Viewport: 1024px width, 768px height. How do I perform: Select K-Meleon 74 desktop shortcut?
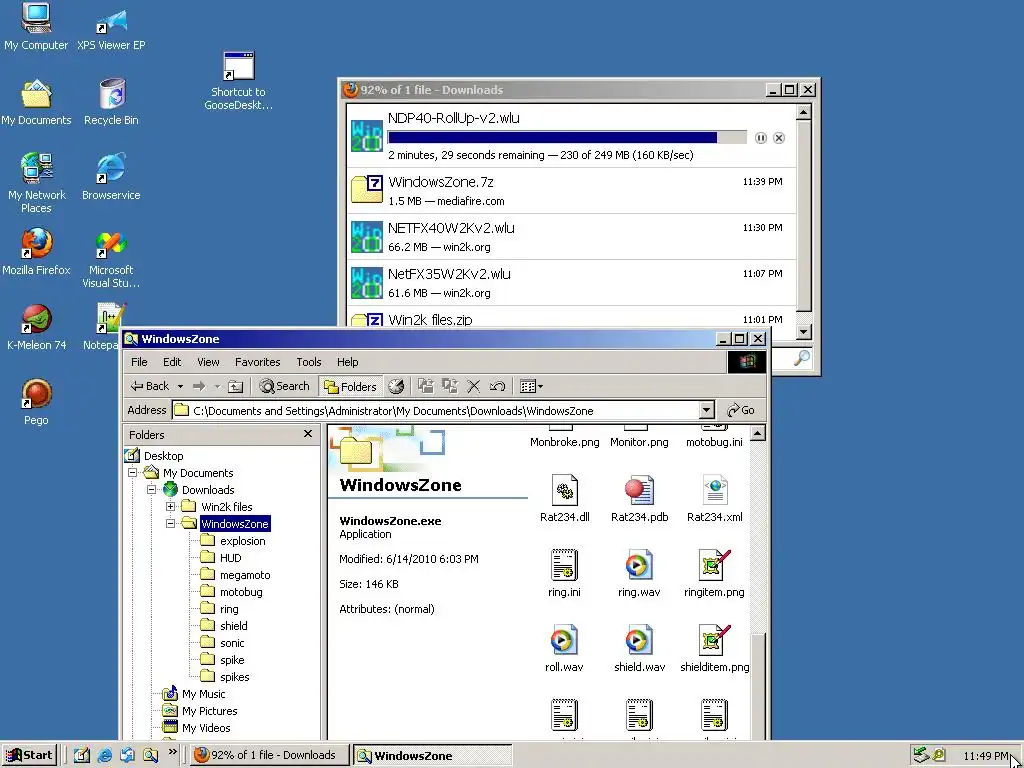point(36,327)
